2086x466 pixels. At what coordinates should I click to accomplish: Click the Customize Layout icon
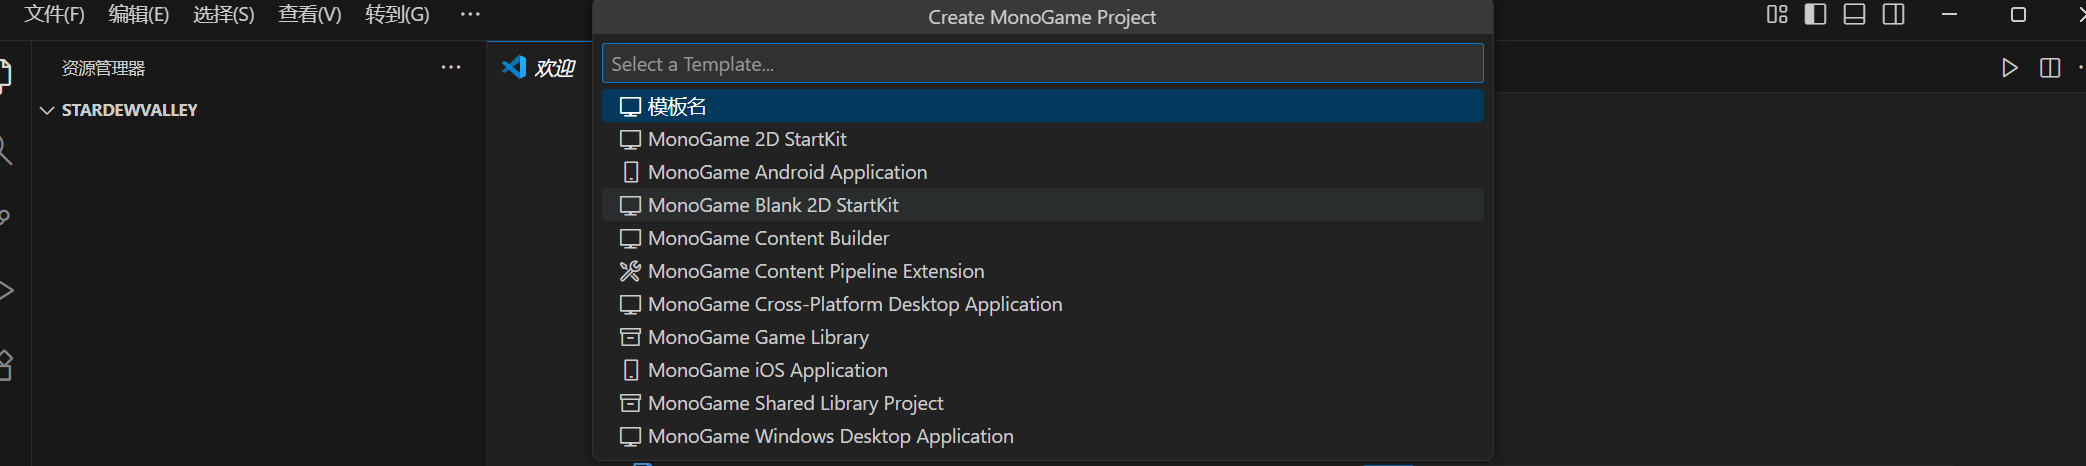point(1777,14)
